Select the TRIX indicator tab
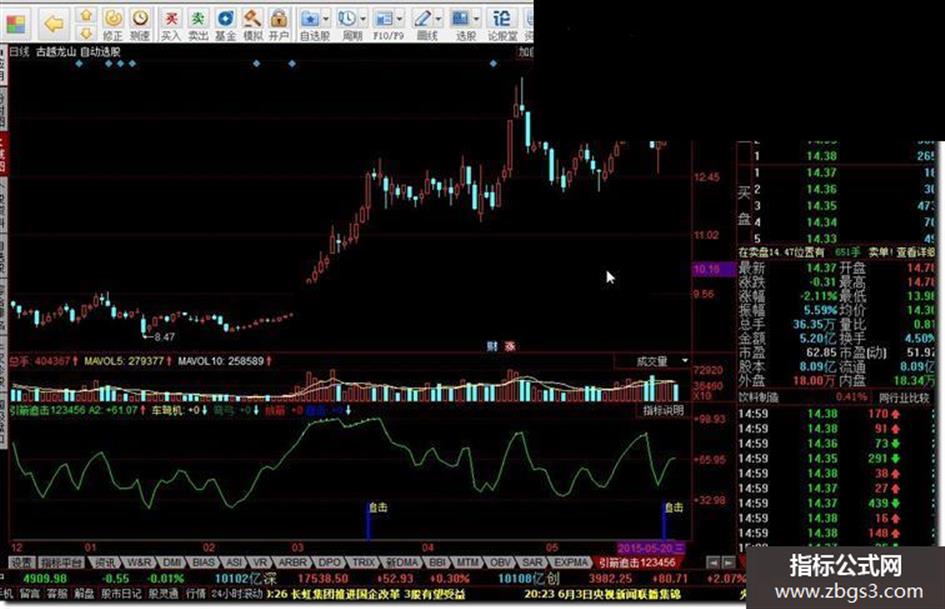The height and width of the screenshot is (609, 945). (x=363, y=563)
